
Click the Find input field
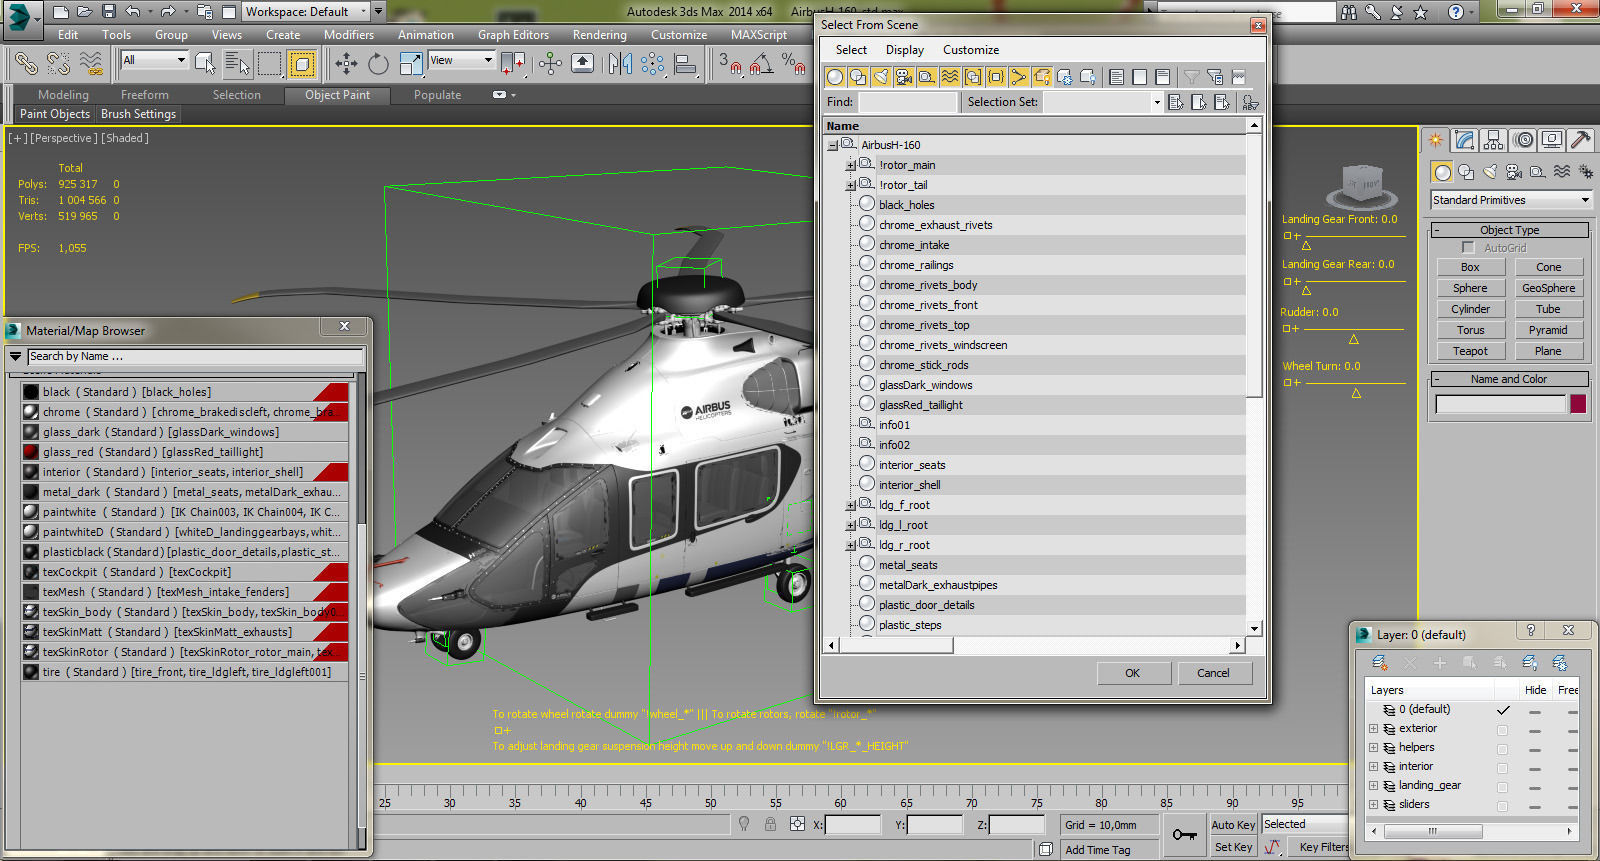pos(908,102)
